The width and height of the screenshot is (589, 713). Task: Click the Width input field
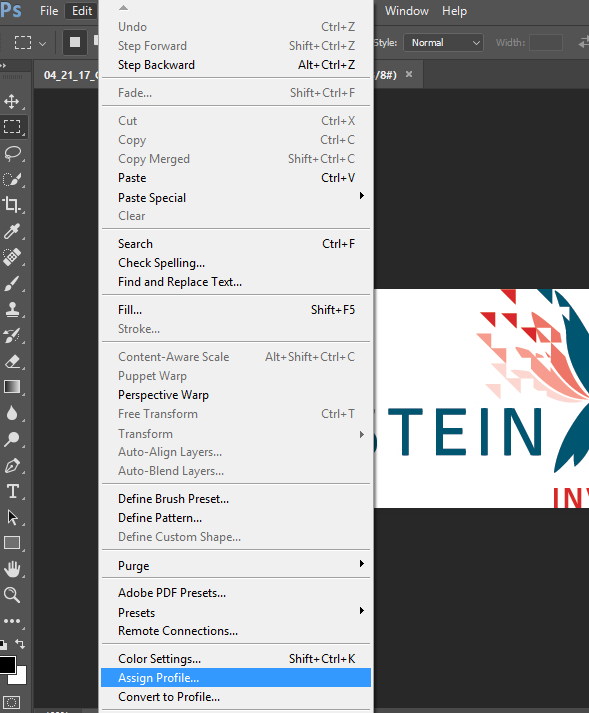point(546,43)
